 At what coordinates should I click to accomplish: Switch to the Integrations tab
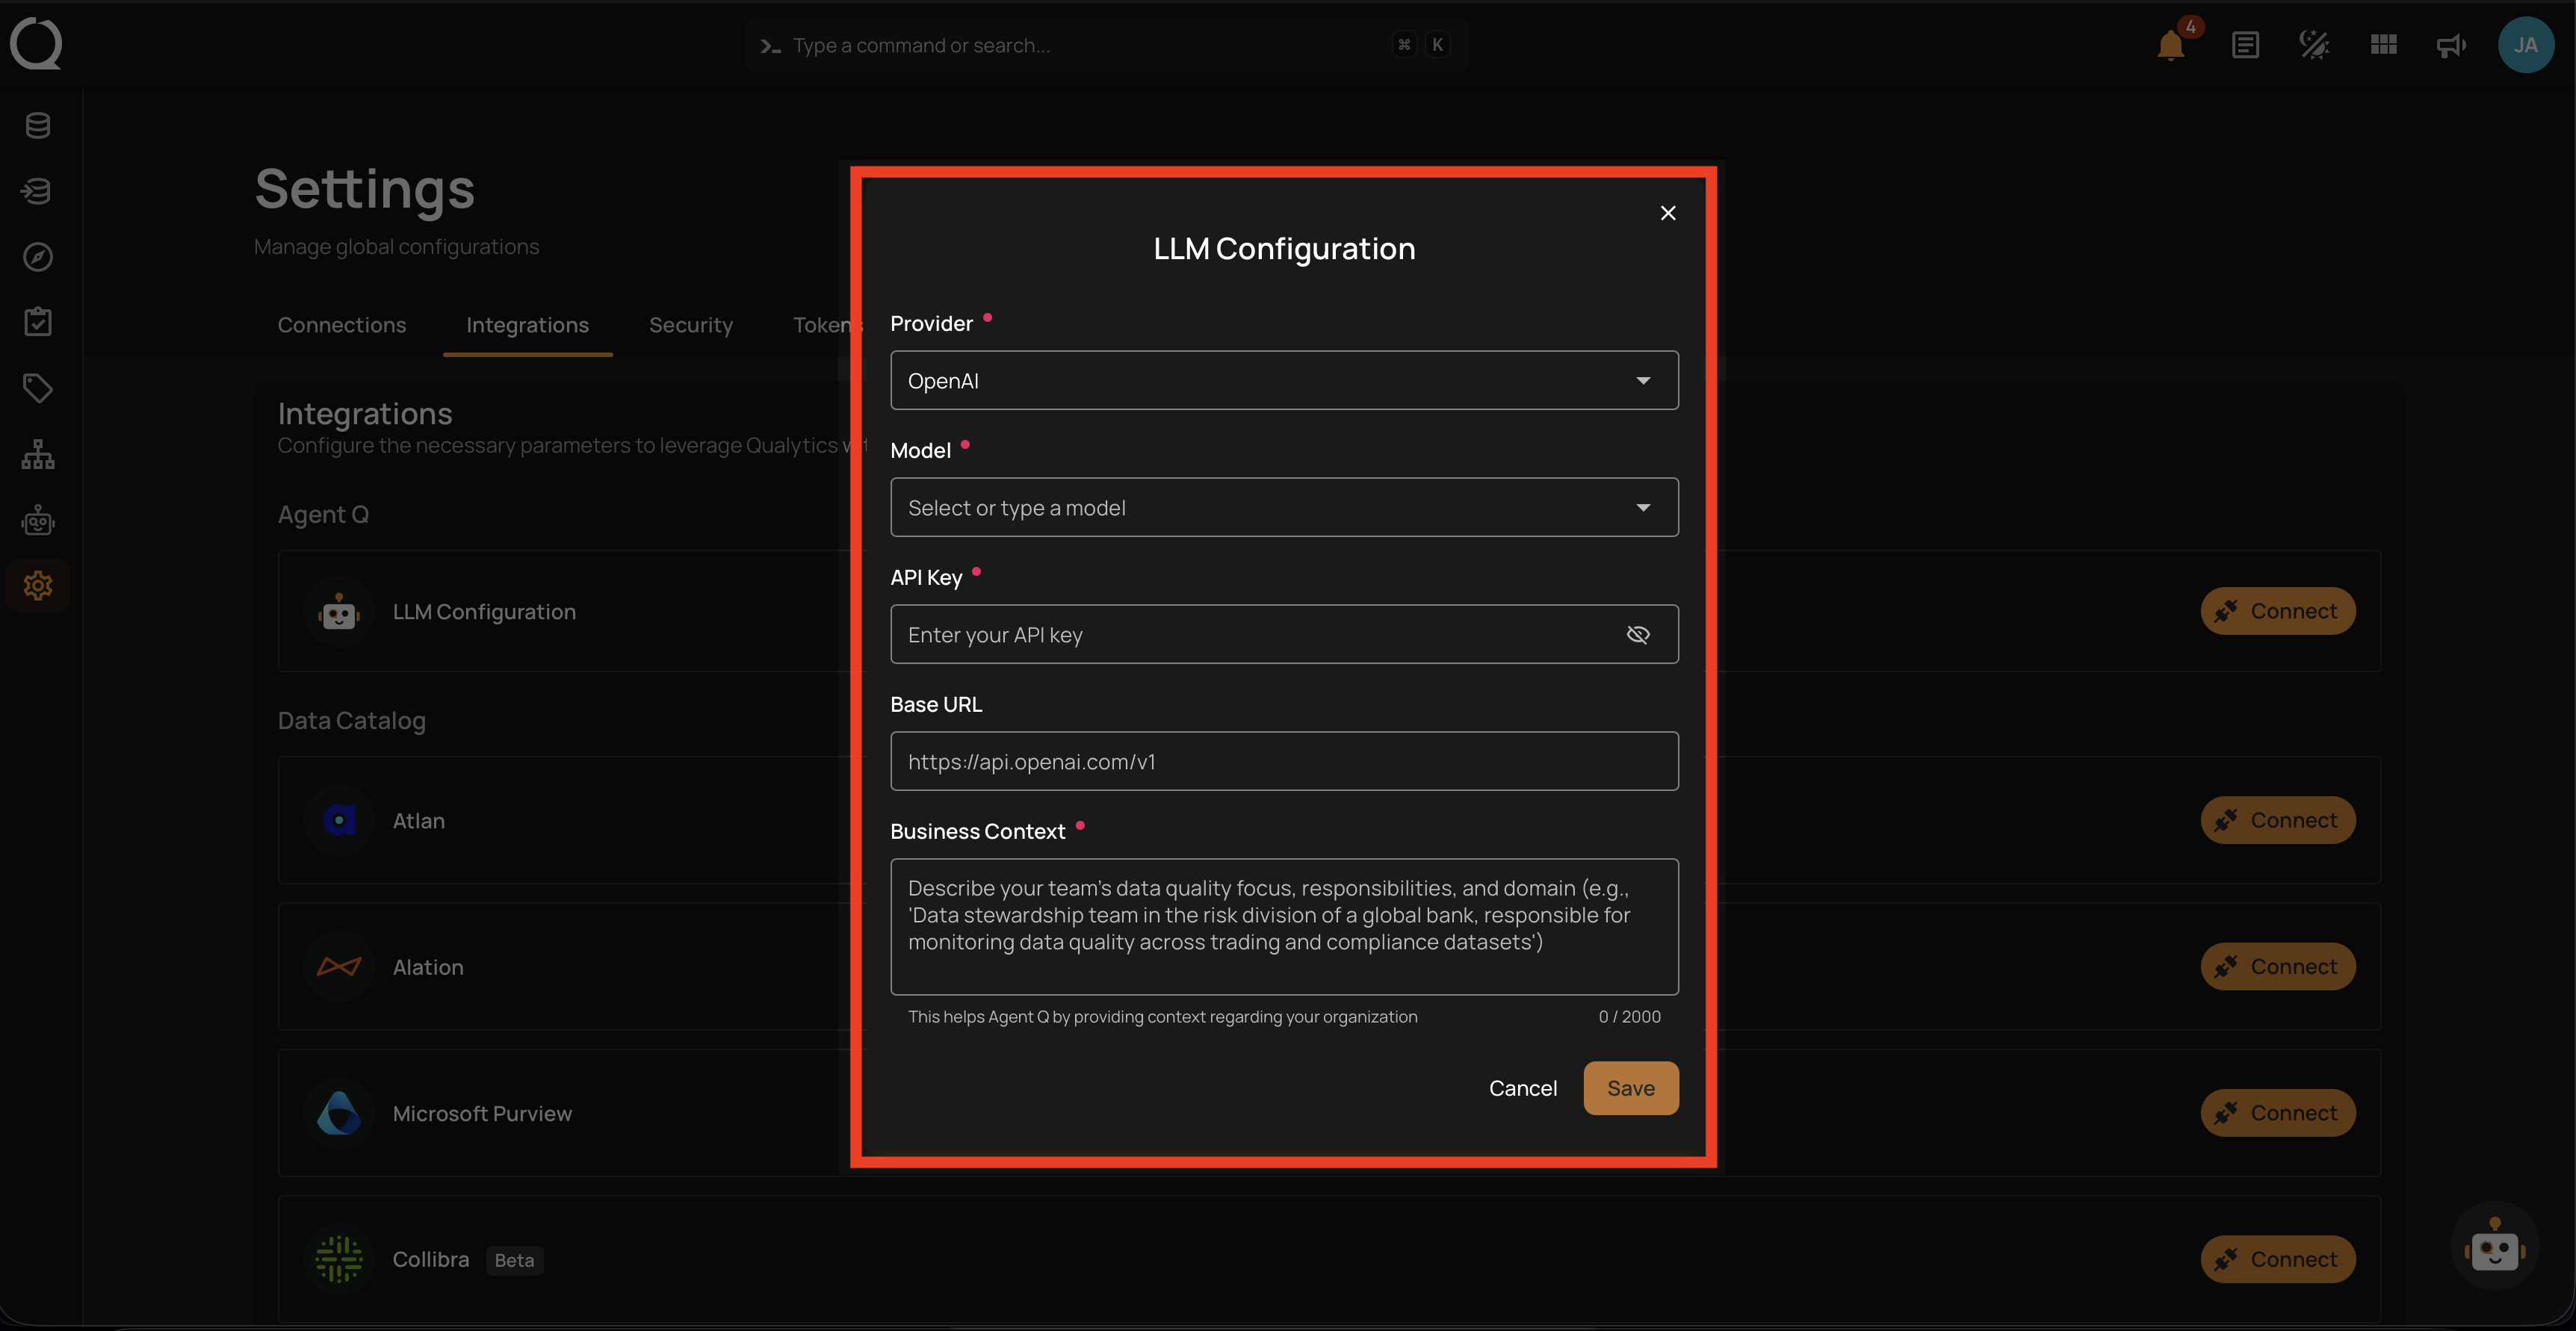click(527, 325)
